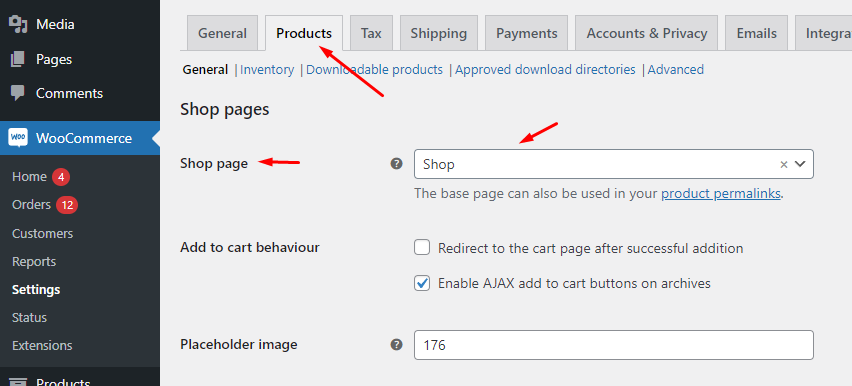Click the Products menu icon at sidebar bottom
The width and height of the screenshot is (852, 386).
click(18, 382)
